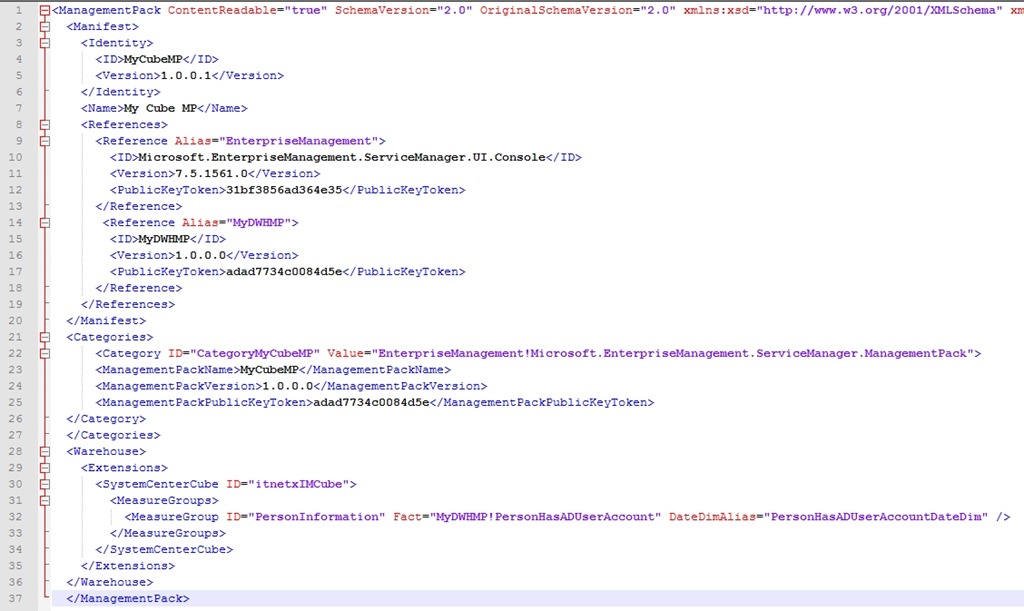Click line number 37 in the gutter
Viewport: 1024px width, 611px height.
tap(17, 598)
